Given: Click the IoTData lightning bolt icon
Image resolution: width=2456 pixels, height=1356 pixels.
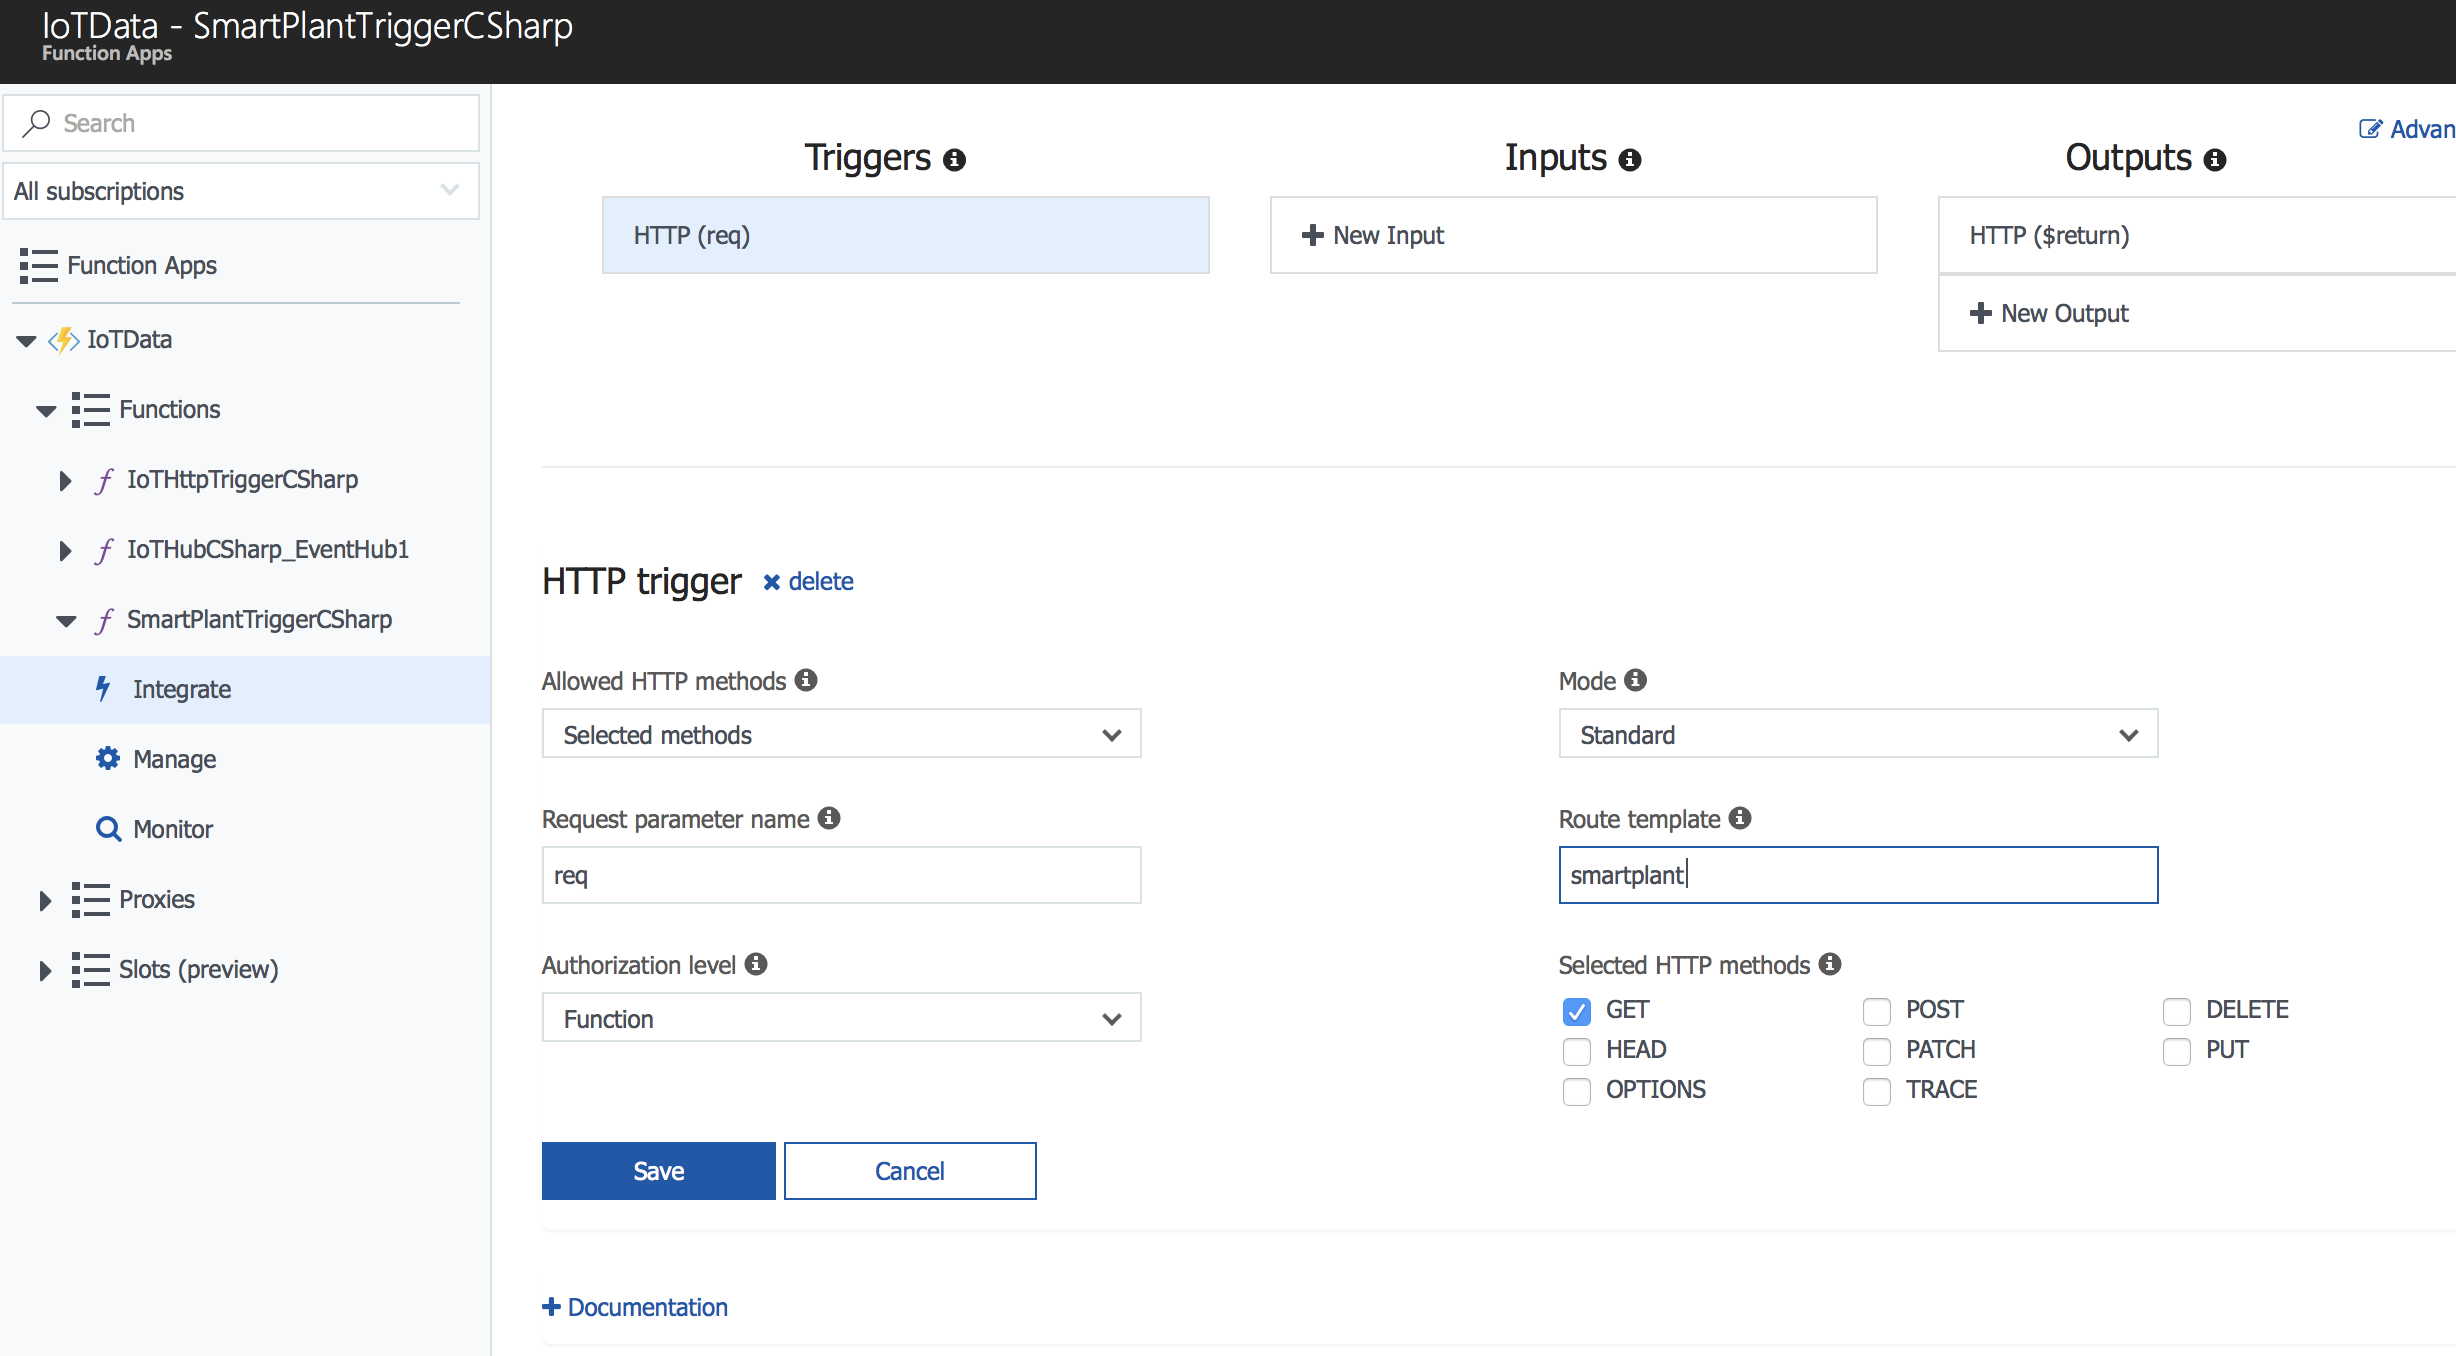Looking at the screenshot, I should (64, 340).
